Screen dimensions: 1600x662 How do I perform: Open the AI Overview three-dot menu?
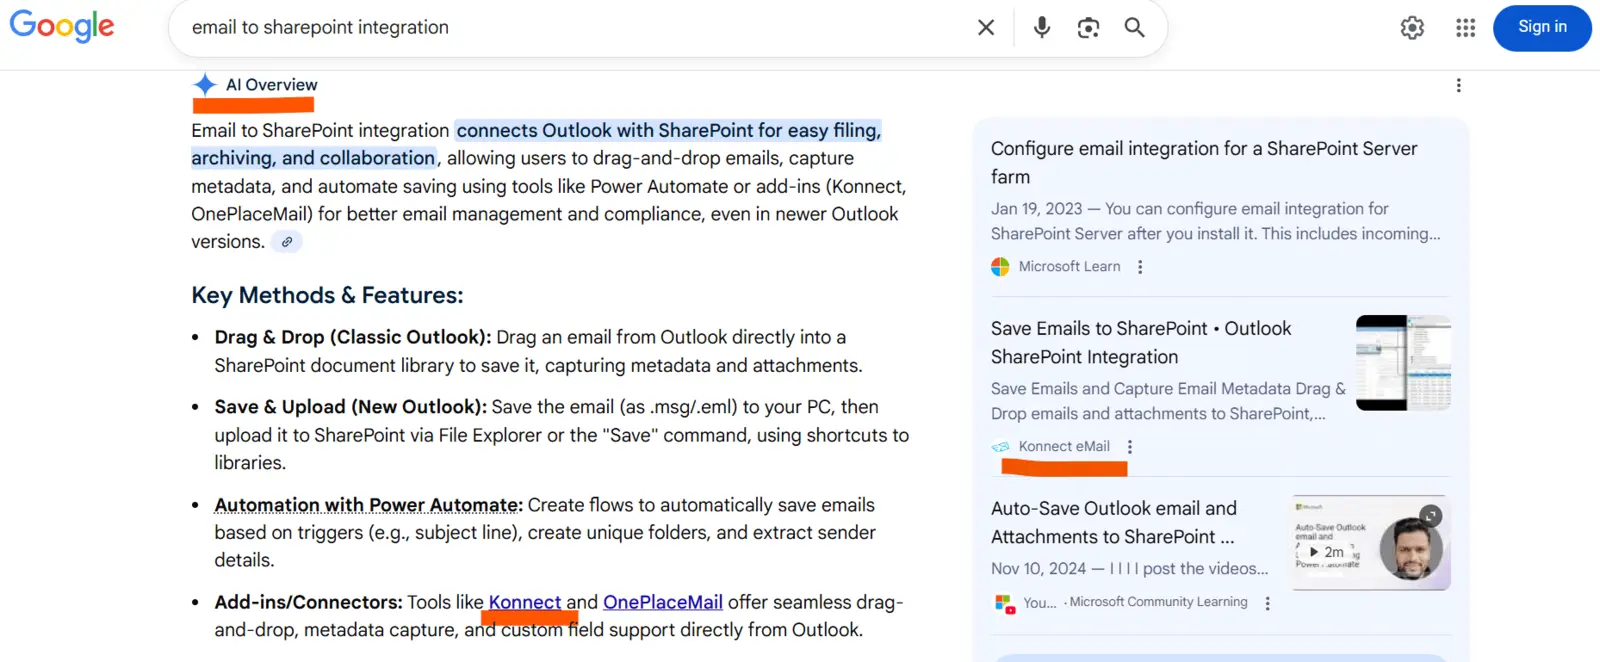pyautogui.click(x=1459, y=85)
